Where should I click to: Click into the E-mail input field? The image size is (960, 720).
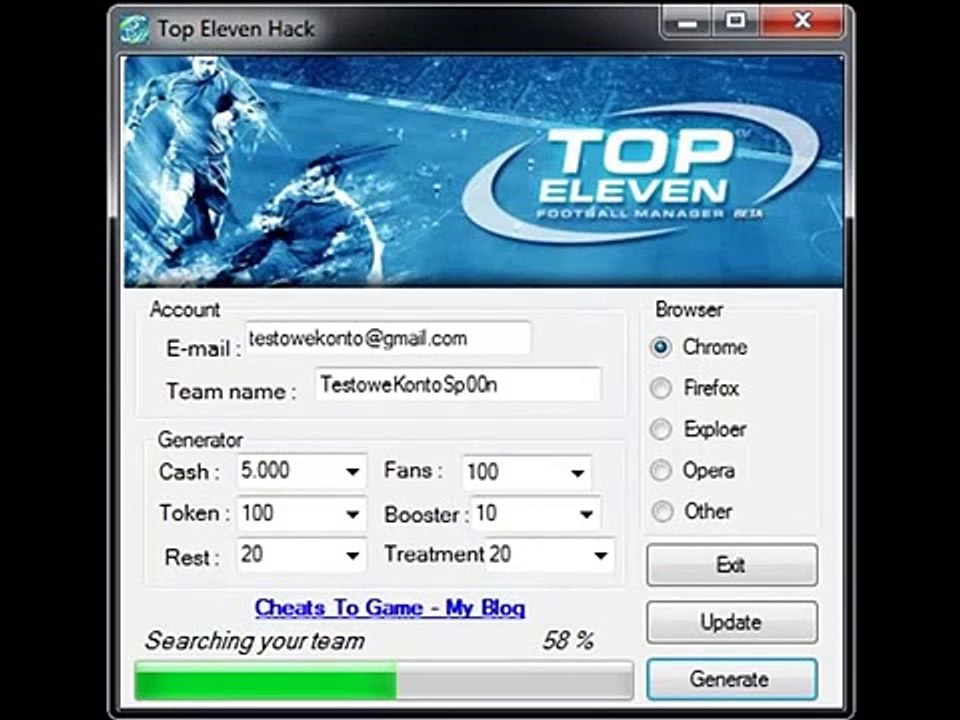coord(388,338)
